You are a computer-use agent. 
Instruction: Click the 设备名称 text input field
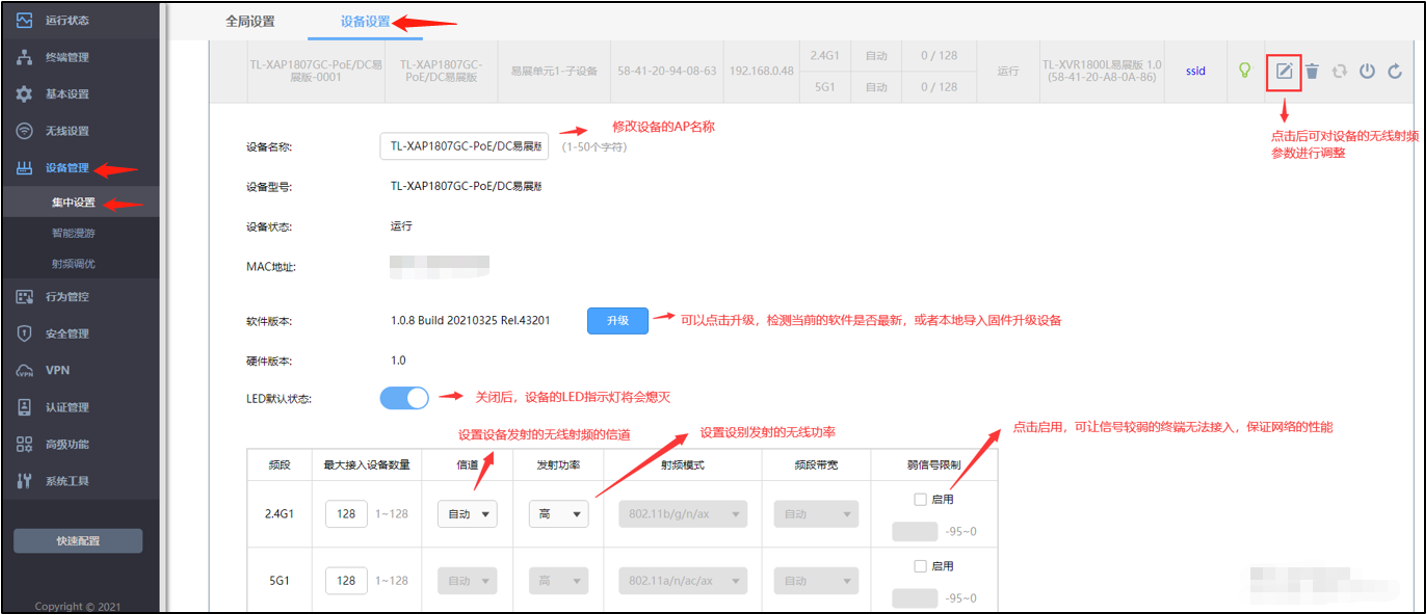464,147
